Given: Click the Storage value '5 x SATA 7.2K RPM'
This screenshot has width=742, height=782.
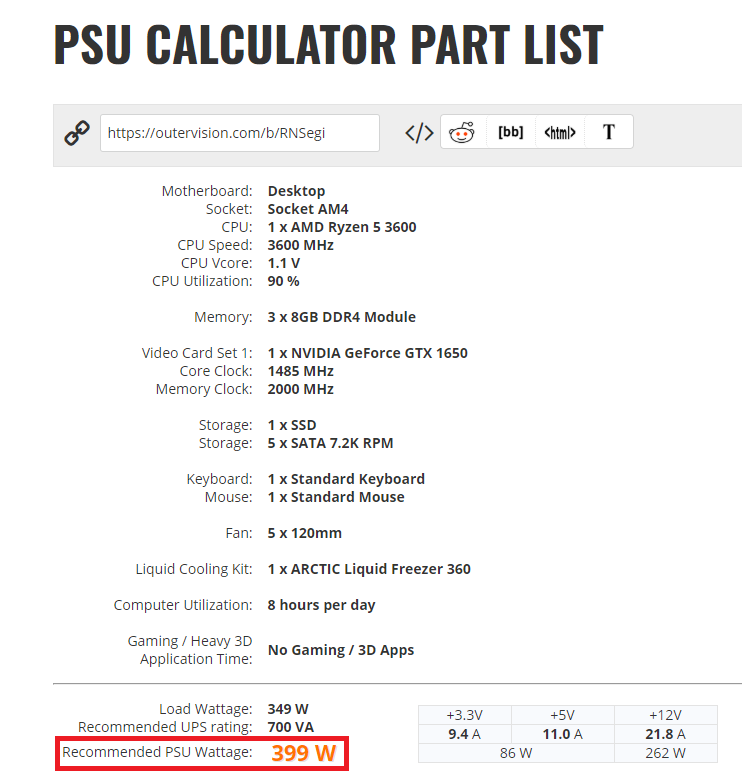Looking at the screenshot, I should pyautogui.click(x=330, y=443).
